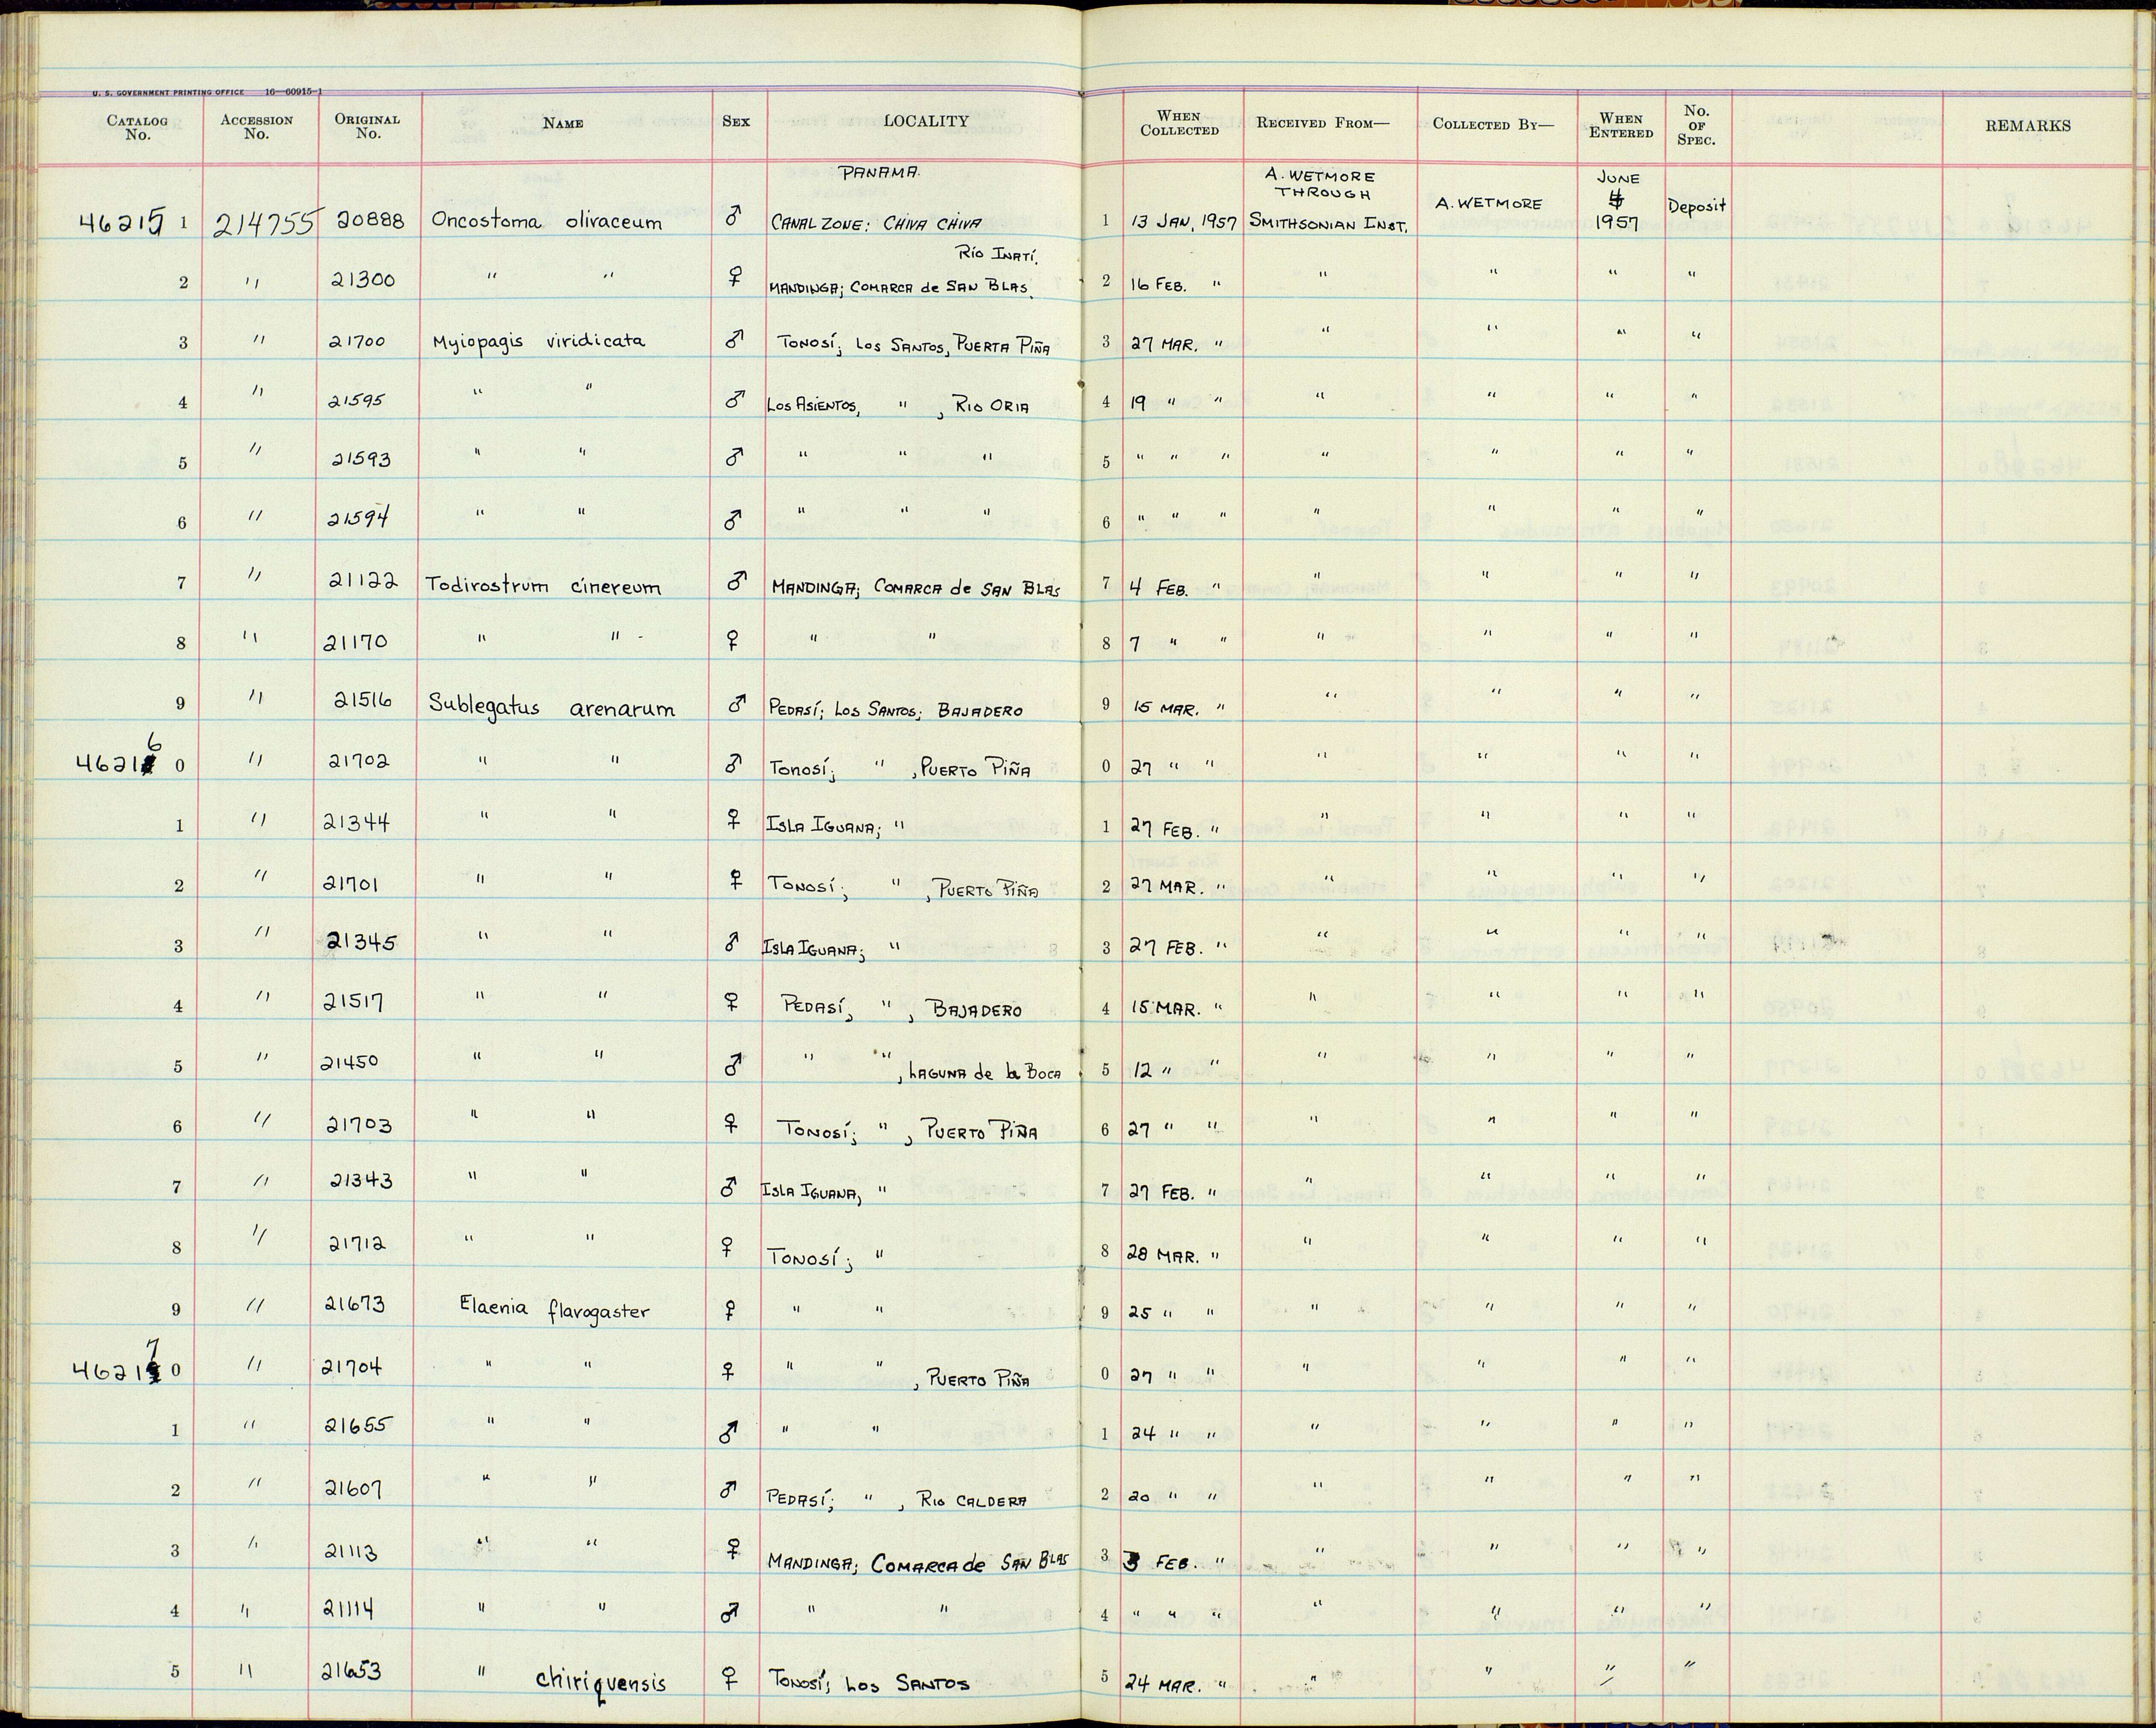Click the date '28 Mar.'
The height and width of the screenshot is (1728, 2156).
[1162, 1254]
